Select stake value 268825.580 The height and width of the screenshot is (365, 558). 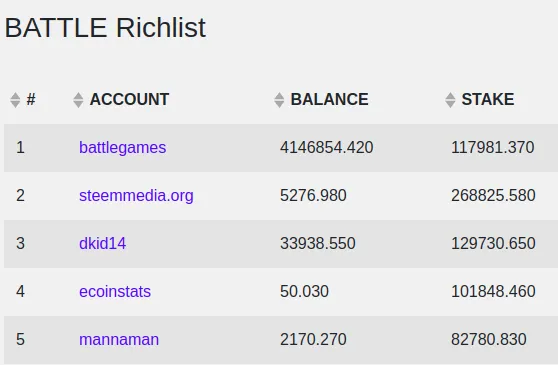(x=493, y=196)
